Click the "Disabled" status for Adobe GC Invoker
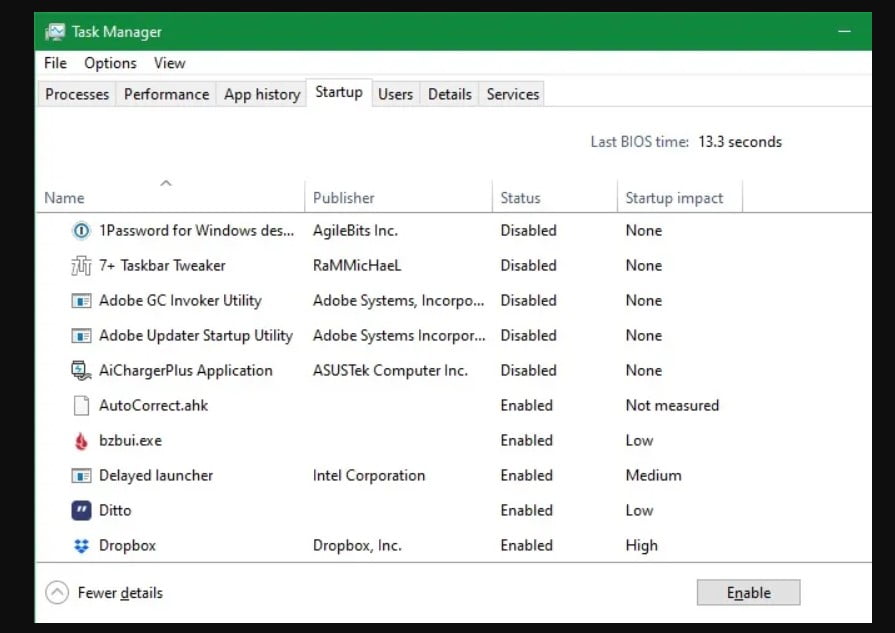The width and height of the screenshot is (895, 633). [529, 301]
